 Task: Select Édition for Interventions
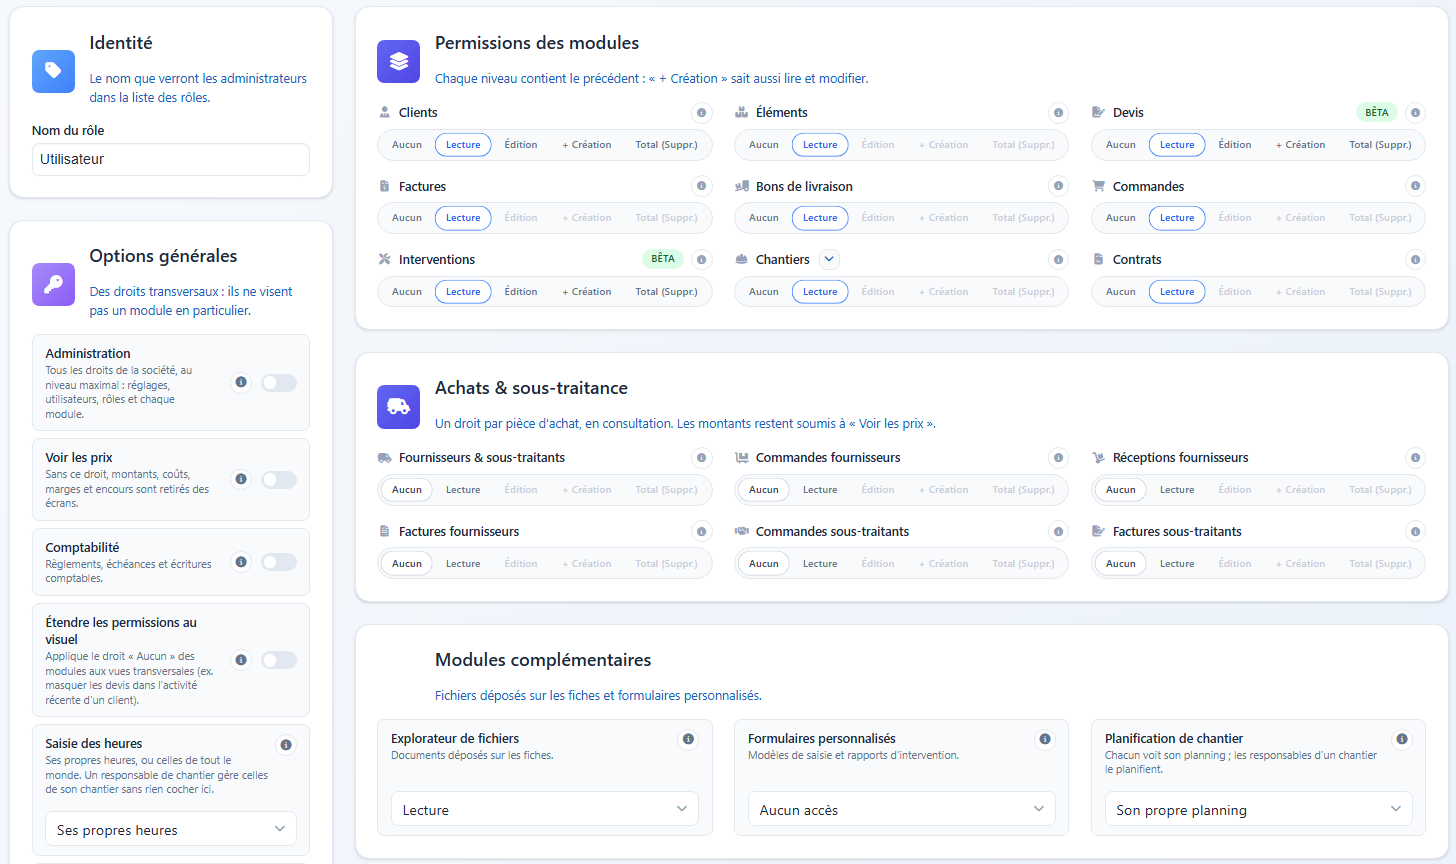coord(521,292)
